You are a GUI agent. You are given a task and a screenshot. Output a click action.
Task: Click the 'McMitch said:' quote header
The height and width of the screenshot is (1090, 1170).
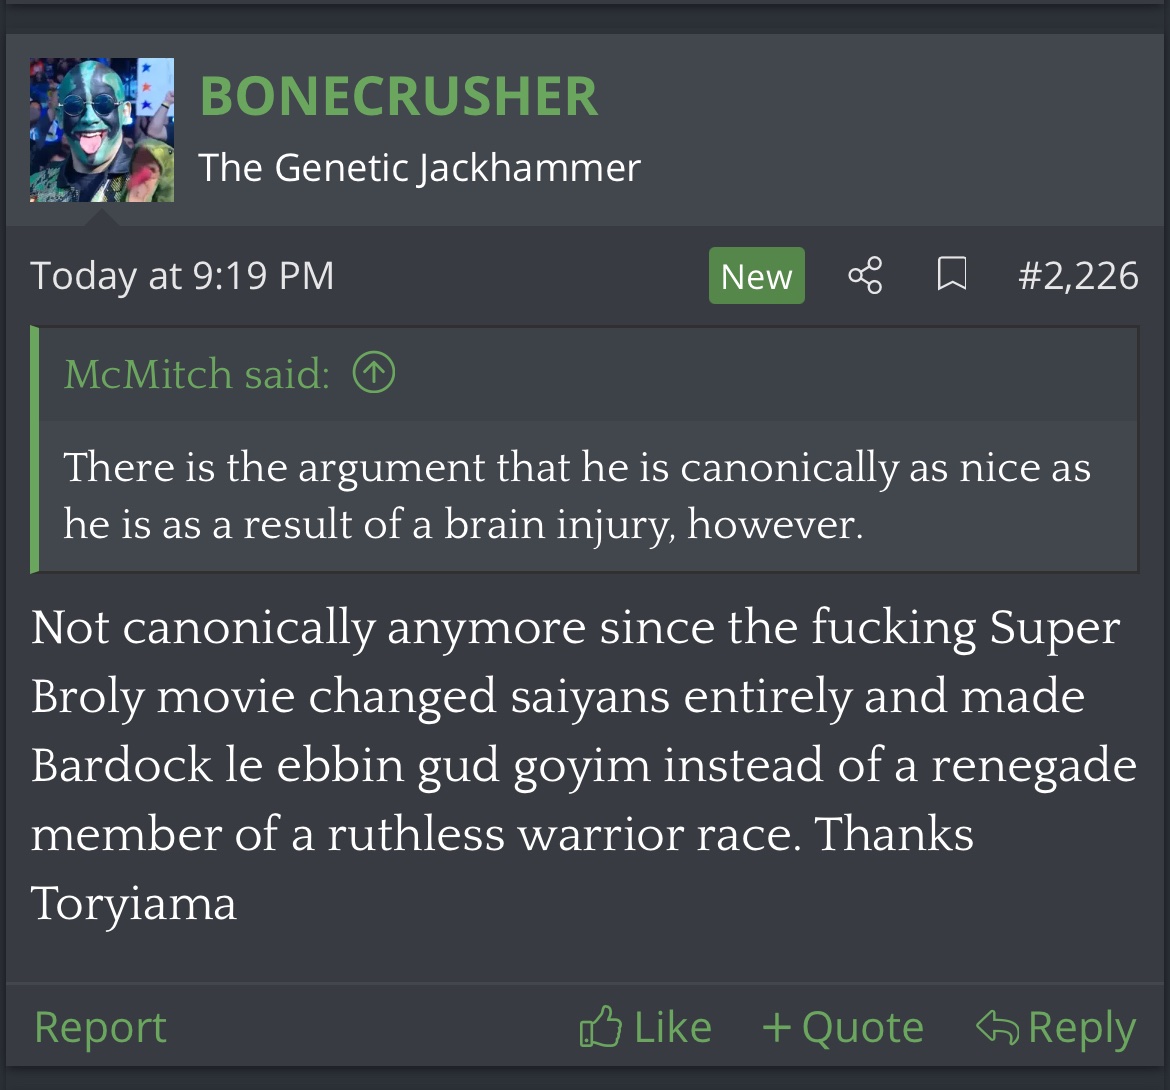tap(197, 374)
